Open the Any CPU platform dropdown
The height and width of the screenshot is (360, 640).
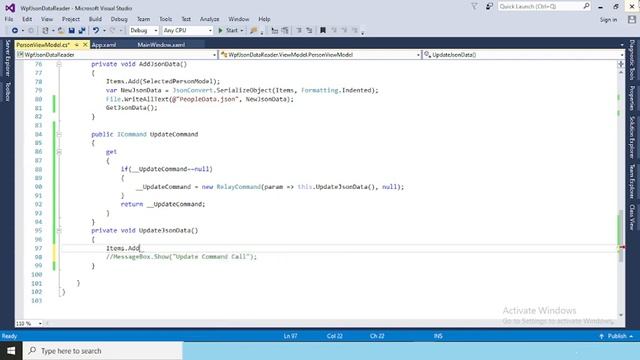(x=187, y=31)
